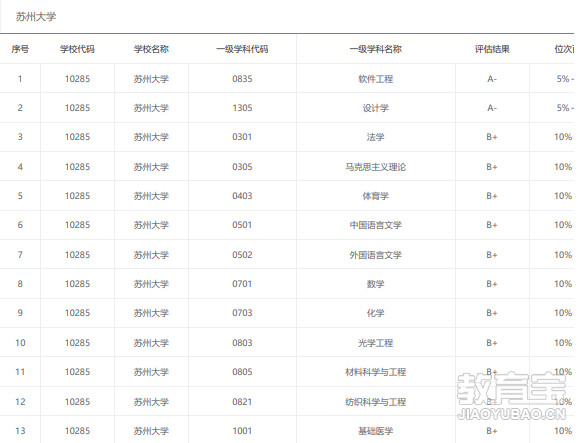Select the 基础医学 cell
This screenshot has width=587, height=443.
375,431
